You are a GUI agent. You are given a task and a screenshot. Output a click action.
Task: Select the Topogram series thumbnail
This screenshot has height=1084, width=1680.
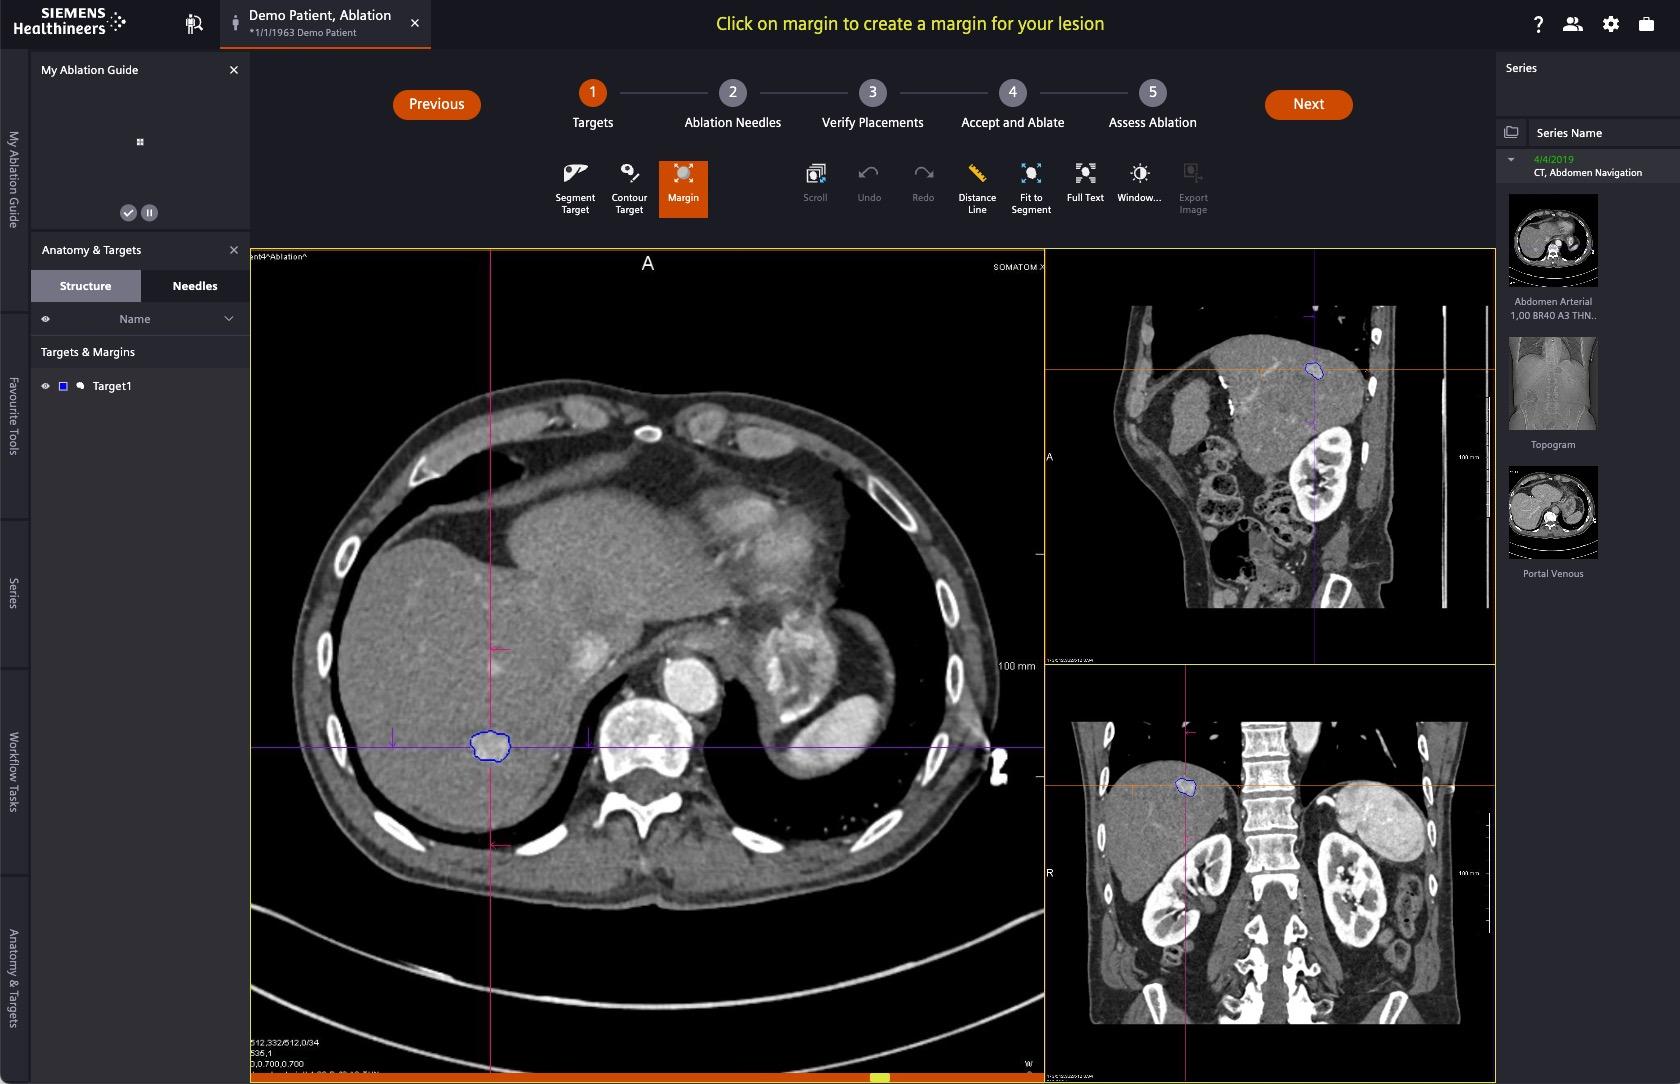tap(1553, 384)
